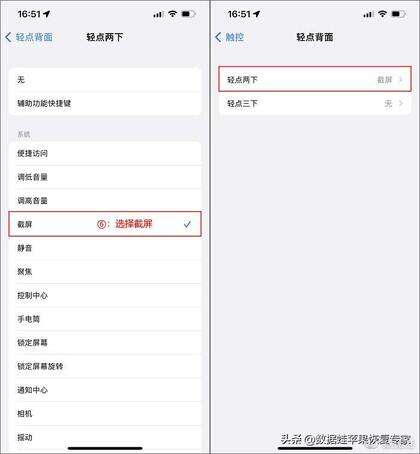Tap the Wi-Fi icon in right status bar
Screen dimensions: 420x454
382,14
